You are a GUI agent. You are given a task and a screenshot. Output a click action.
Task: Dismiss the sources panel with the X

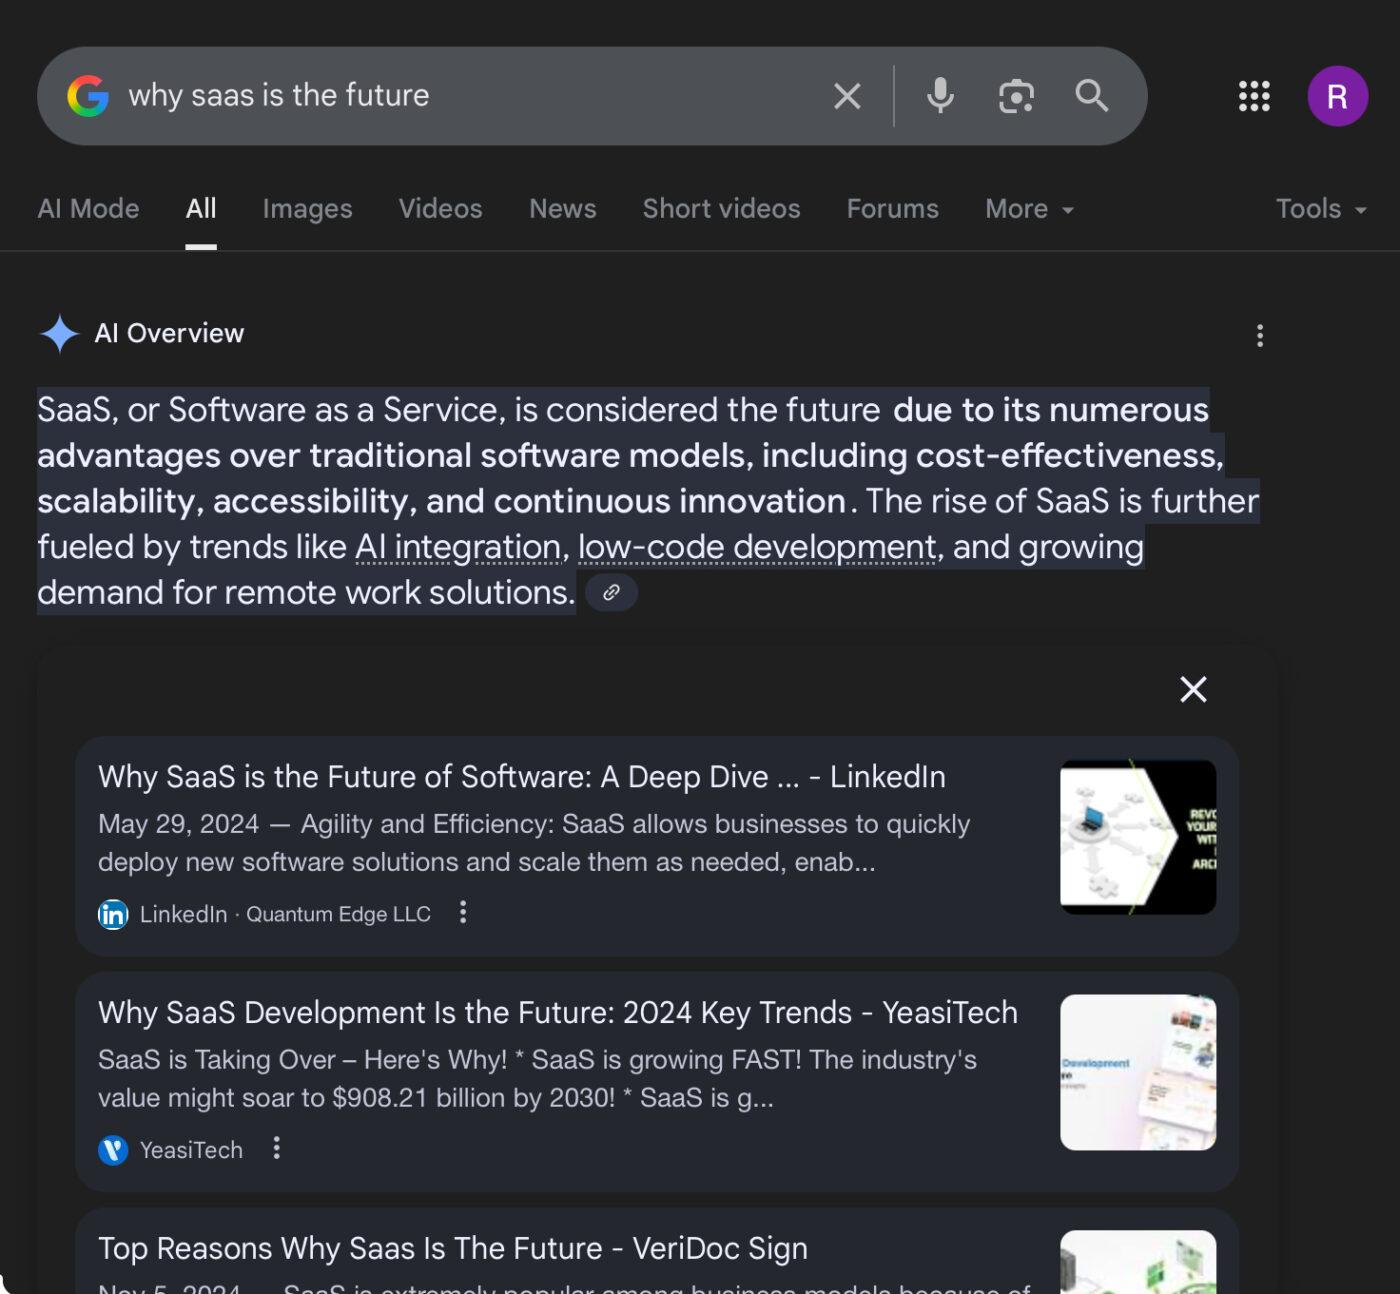tap(1193, 689)
